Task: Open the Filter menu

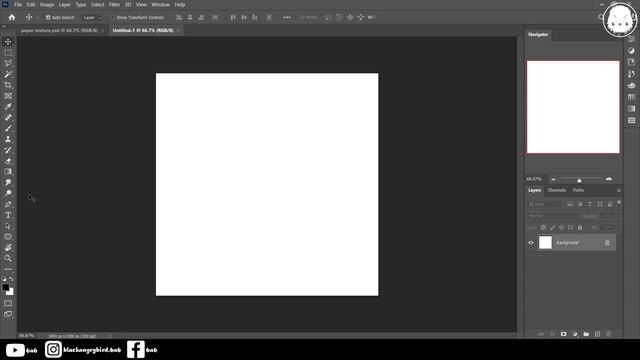Action: pyautogui.click(x=114, y=5)
